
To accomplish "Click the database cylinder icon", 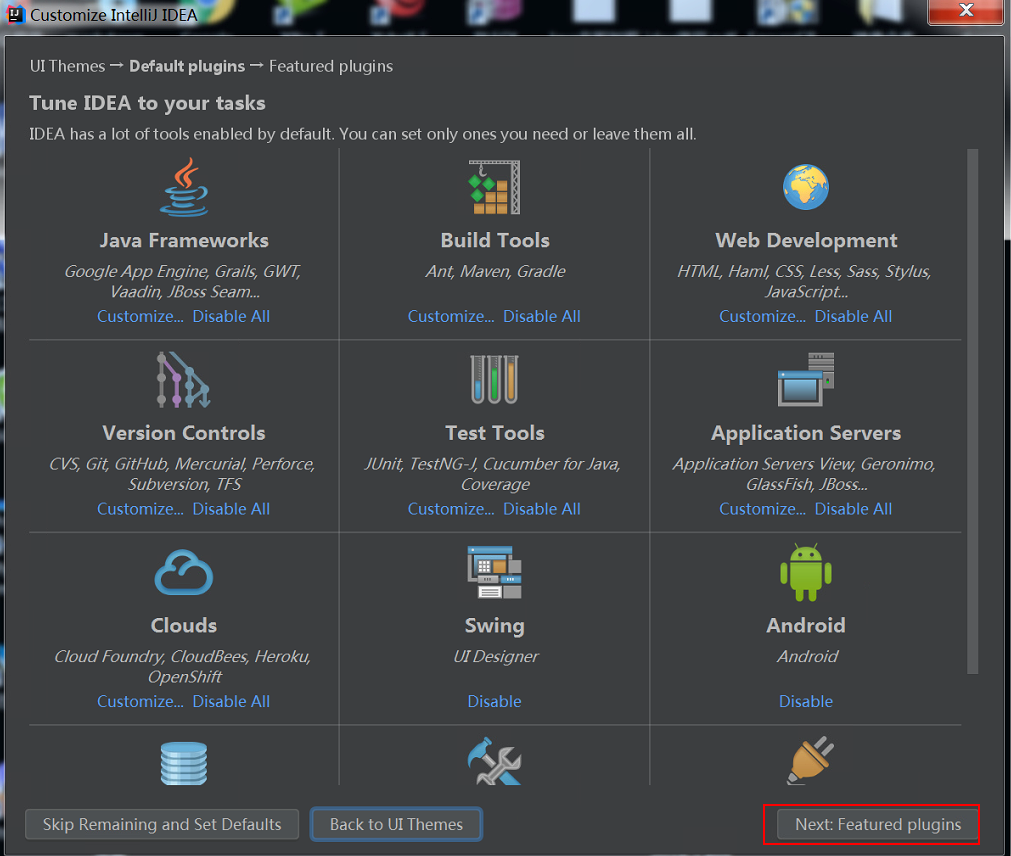I will coord(184,763).
